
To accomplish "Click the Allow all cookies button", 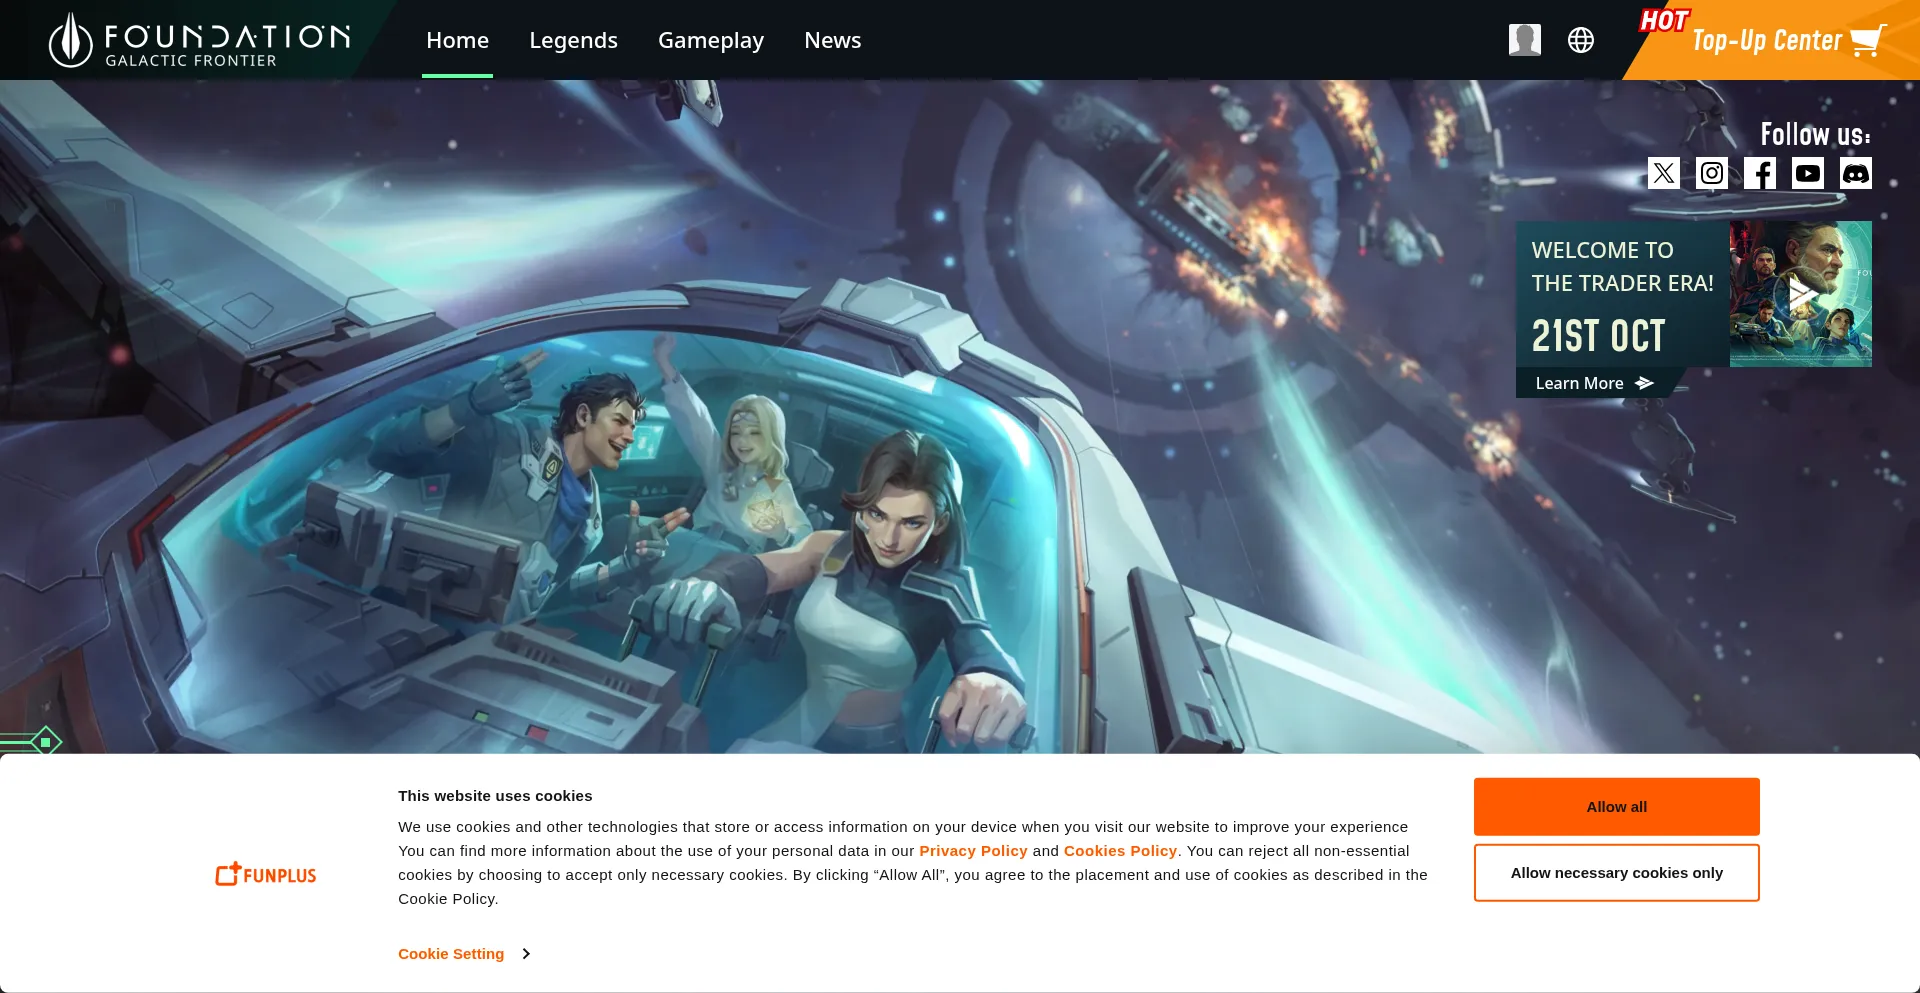I will 1616,807.
